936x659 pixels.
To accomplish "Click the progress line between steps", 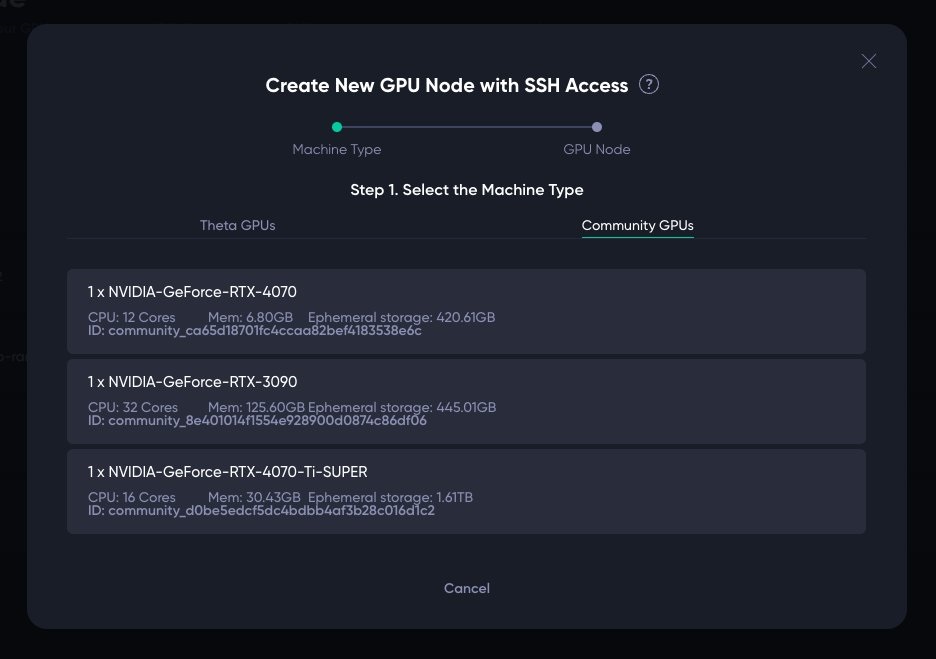I will (x=467, y=127).
